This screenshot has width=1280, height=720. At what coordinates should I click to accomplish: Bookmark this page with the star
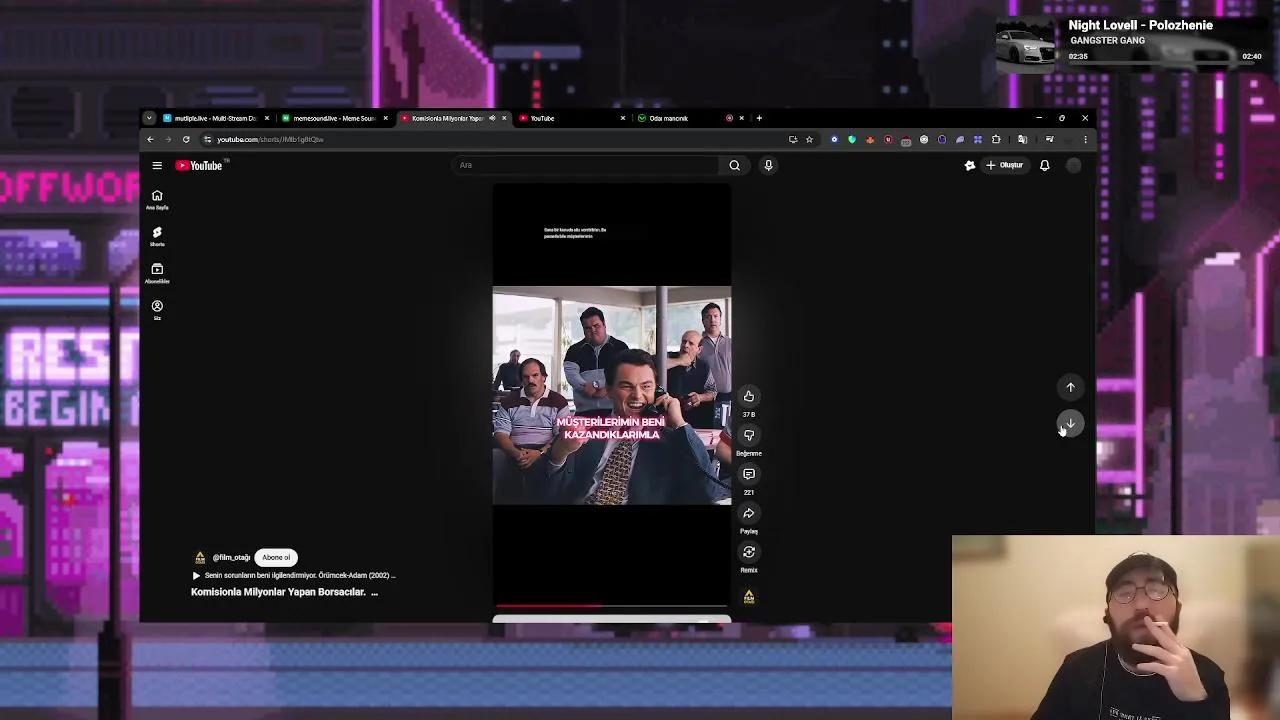(x=809, y=139)
